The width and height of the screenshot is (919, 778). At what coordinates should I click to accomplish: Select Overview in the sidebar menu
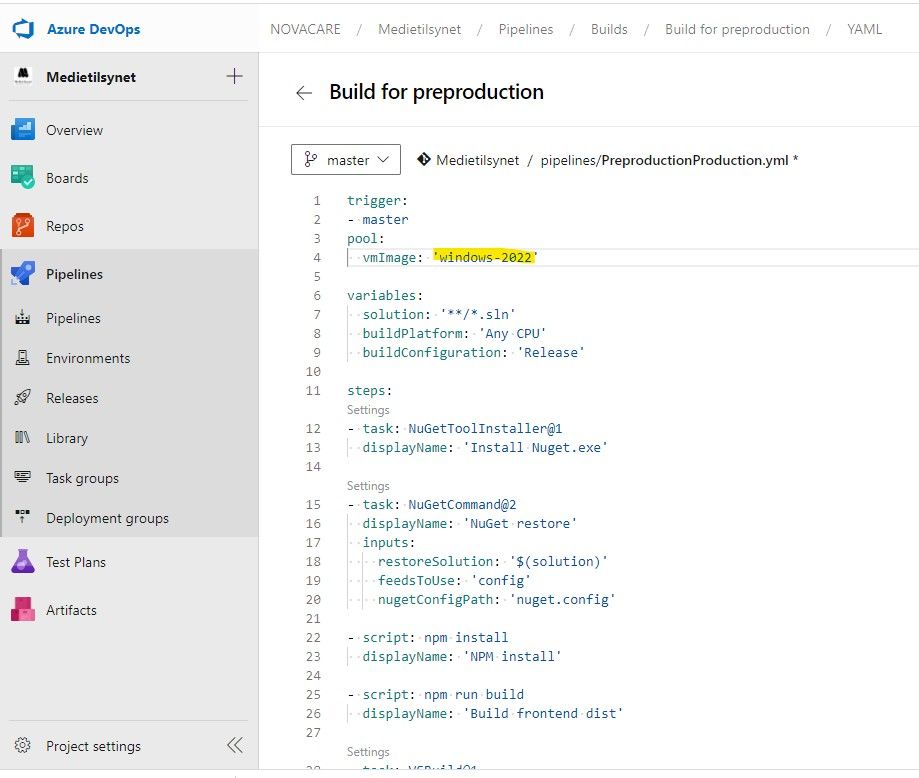click(74, 130)
